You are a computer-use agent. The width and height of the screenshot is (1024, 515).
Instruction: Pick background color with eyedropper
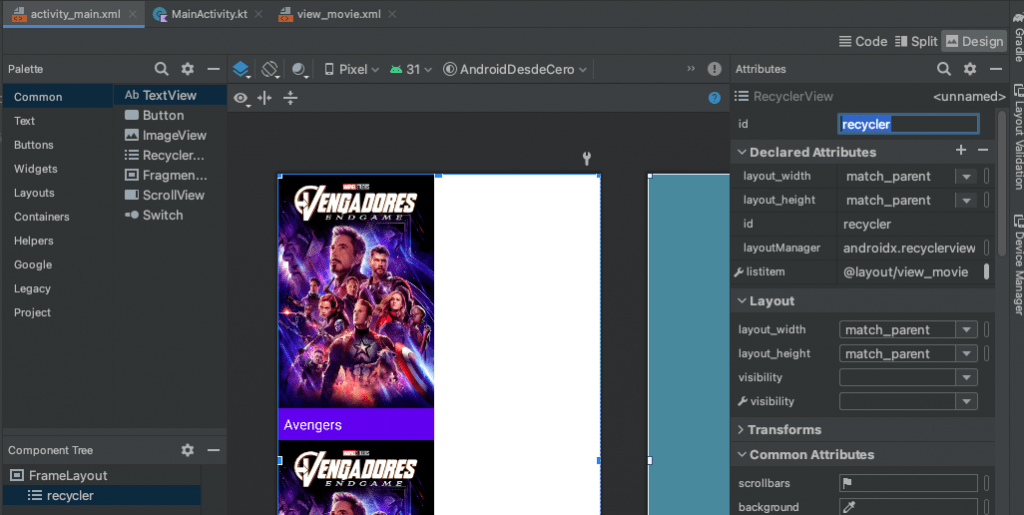point(849,507)
